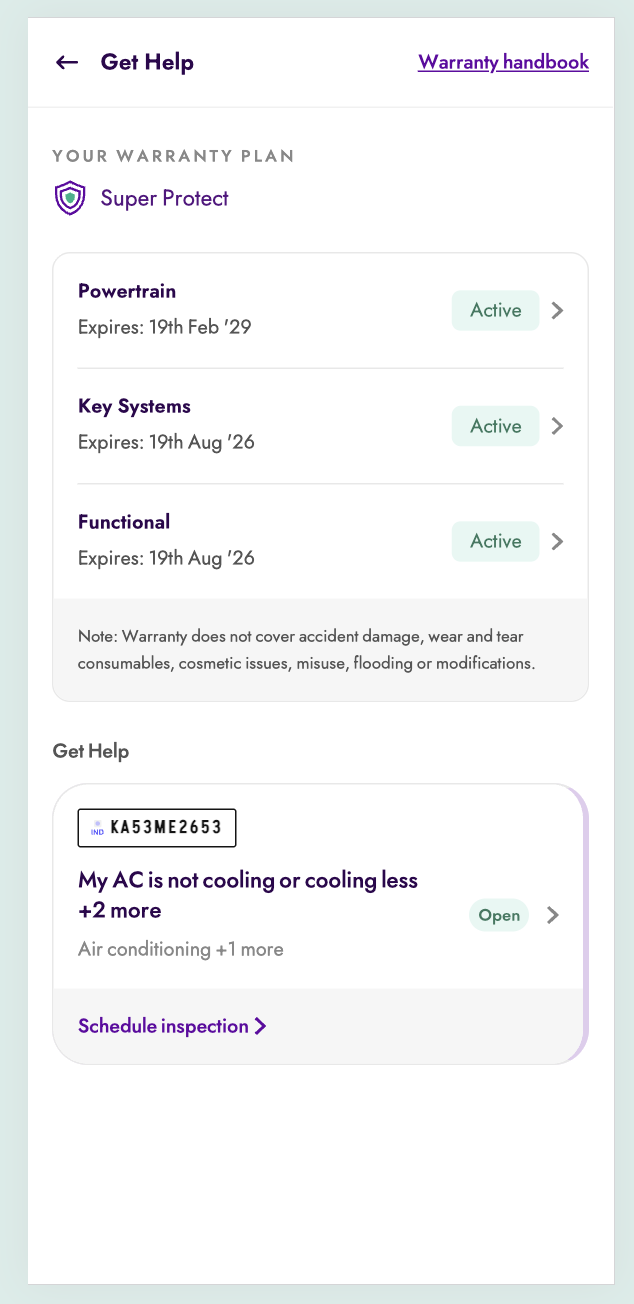This screenshot has height=1304, width=634.
Task: Click the Powertrain Active status badge
Action: click(496, 310)
